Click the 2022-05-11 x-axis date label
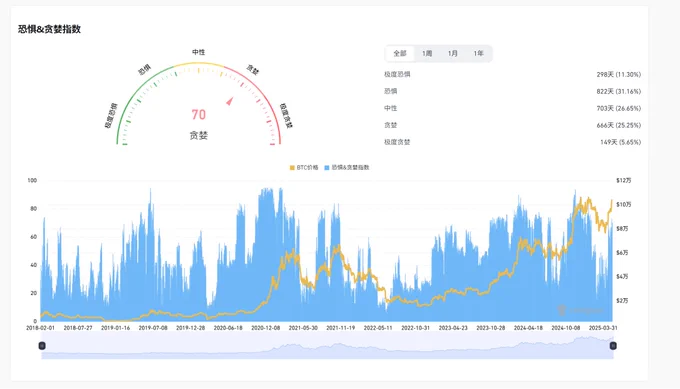The height and width of the screenshot is (389, 680). tap(378, 328)
